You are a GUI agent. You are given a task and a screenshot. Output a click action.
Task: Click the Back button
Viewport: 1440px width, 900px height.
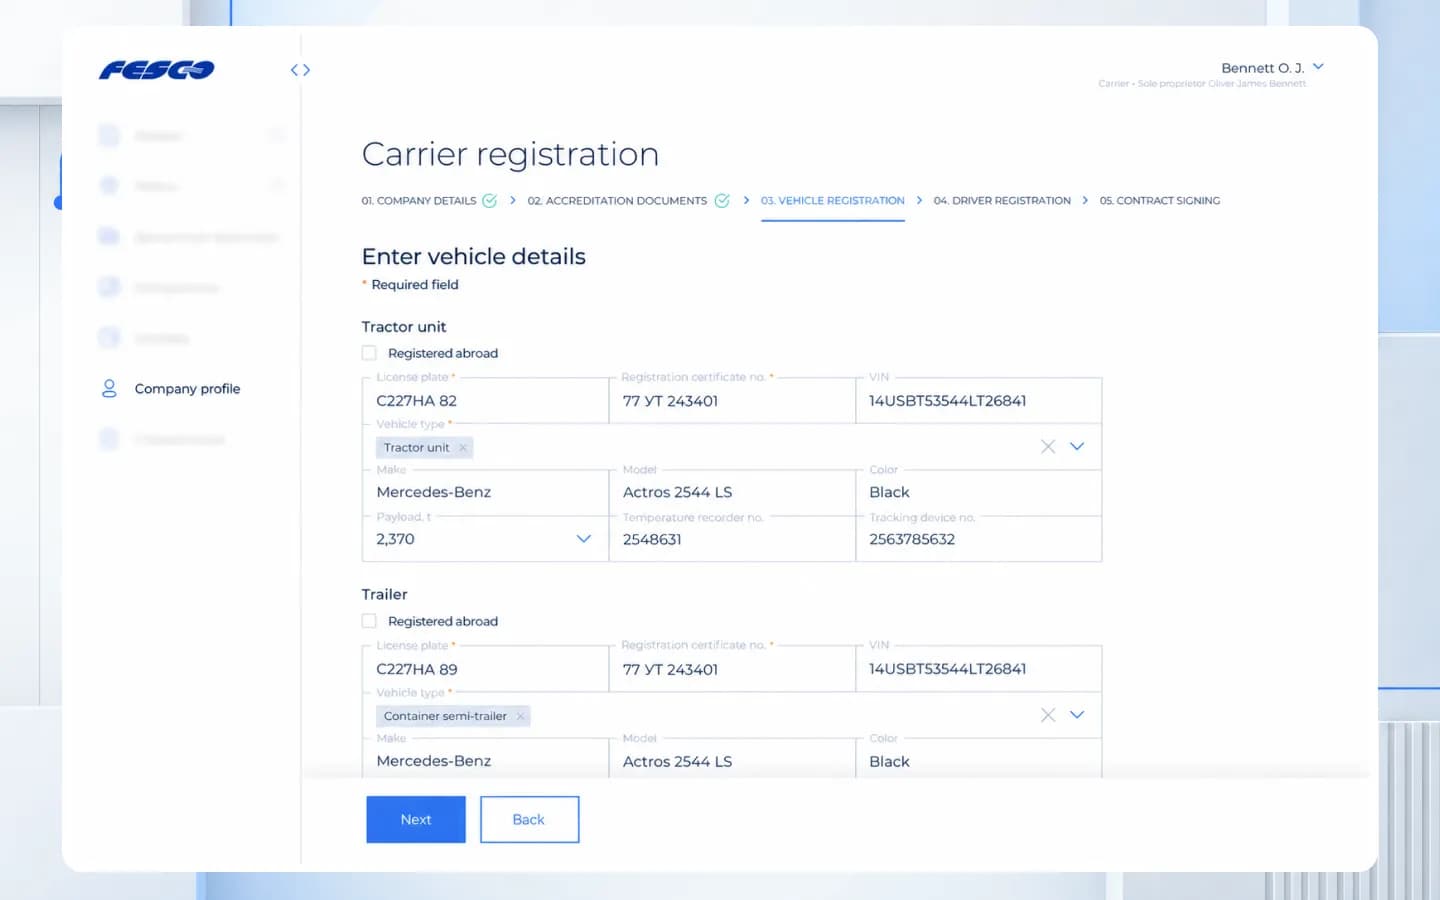529,819
